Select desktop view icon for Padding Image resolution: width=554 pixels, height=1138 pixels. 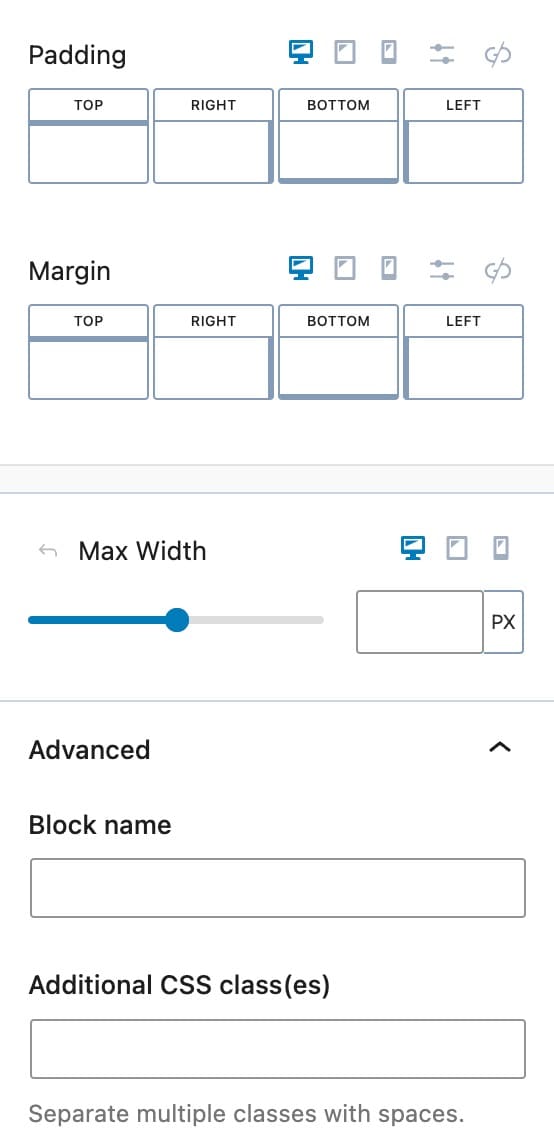(x=301, y=53)
